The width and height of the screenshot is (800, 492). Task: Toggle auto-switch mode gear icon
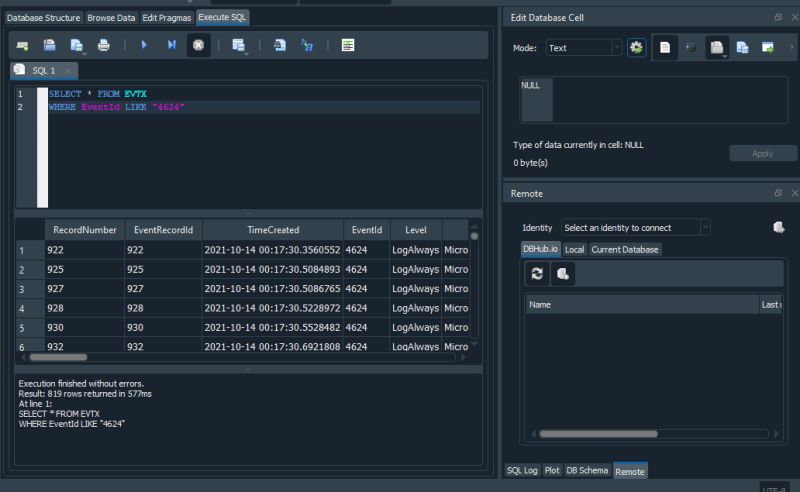click(x=636, y=48)
